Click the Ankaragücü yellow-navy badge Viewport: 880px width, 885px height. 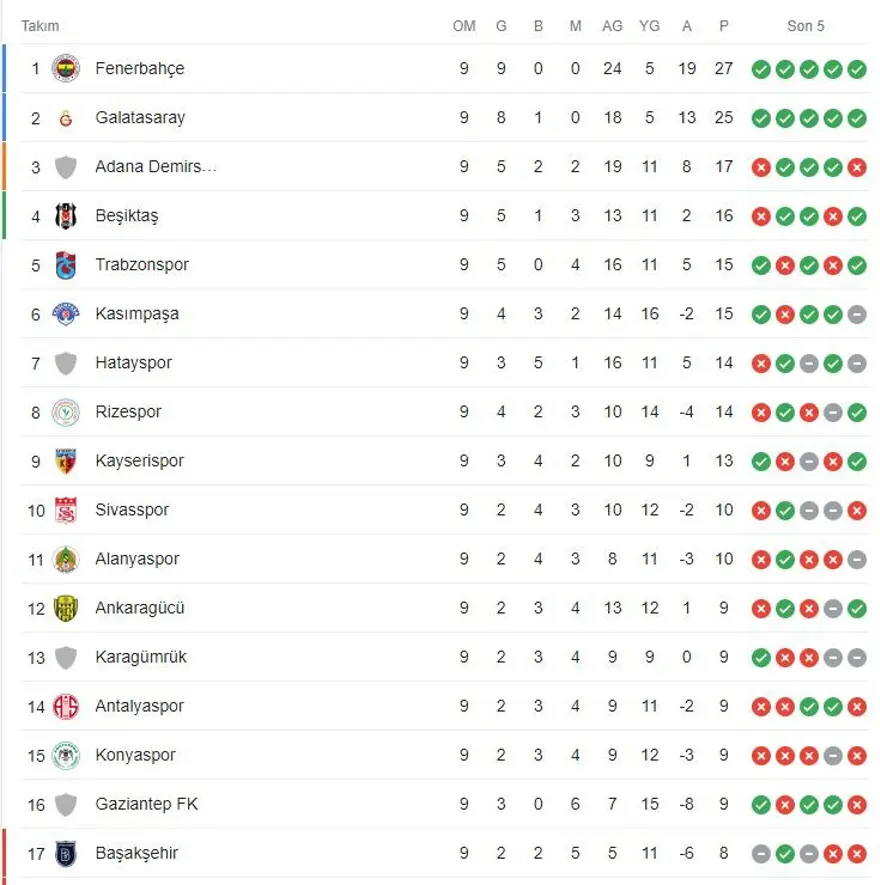(x=66, y=608)
